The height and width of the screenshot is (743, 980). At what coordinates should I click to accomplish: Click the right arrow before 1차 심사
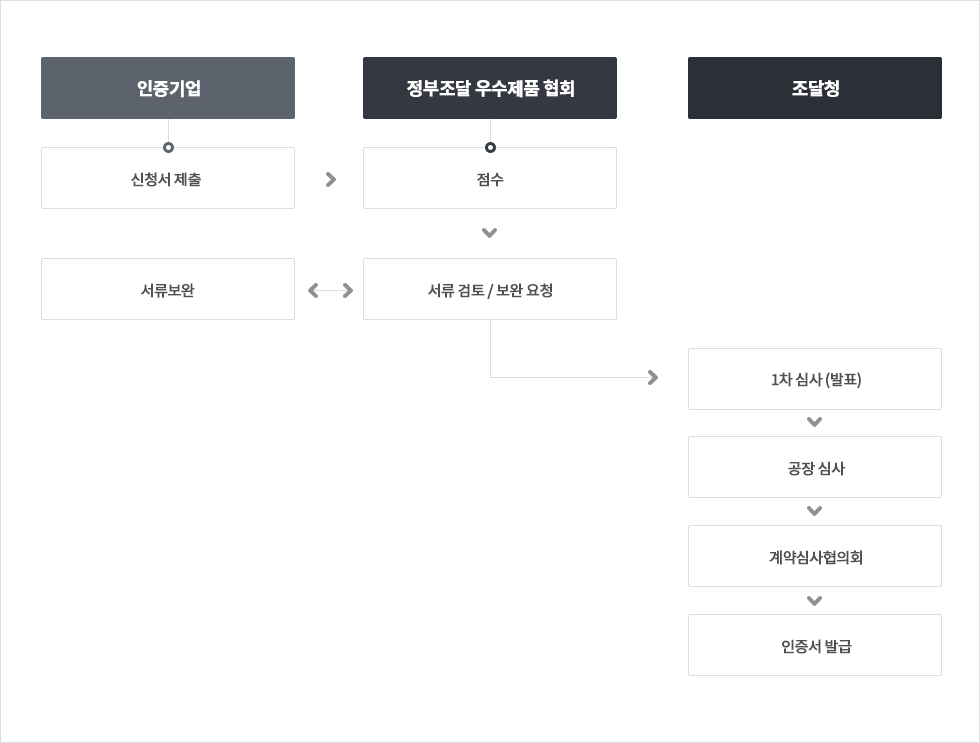653,377
